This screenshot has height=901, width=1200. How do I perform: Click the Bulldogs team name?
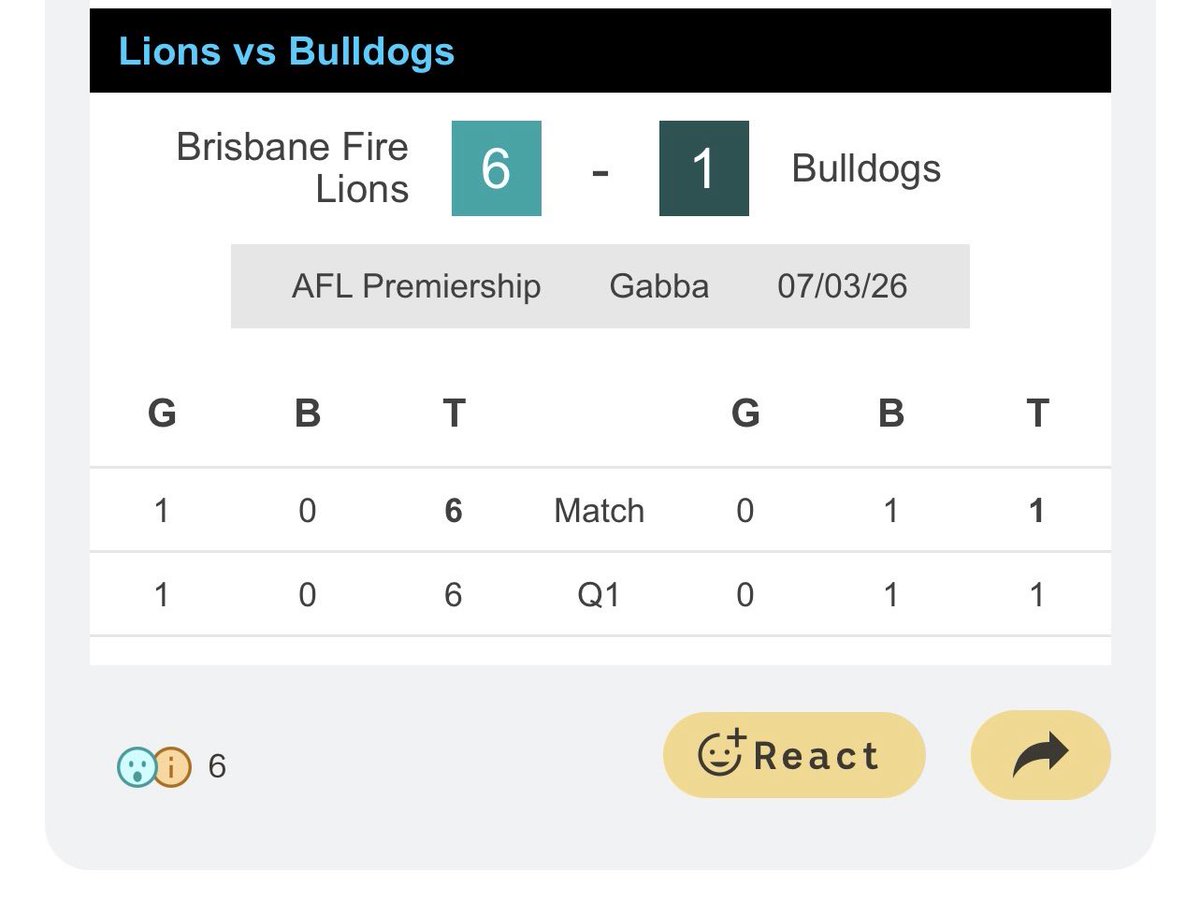[866, 168]
